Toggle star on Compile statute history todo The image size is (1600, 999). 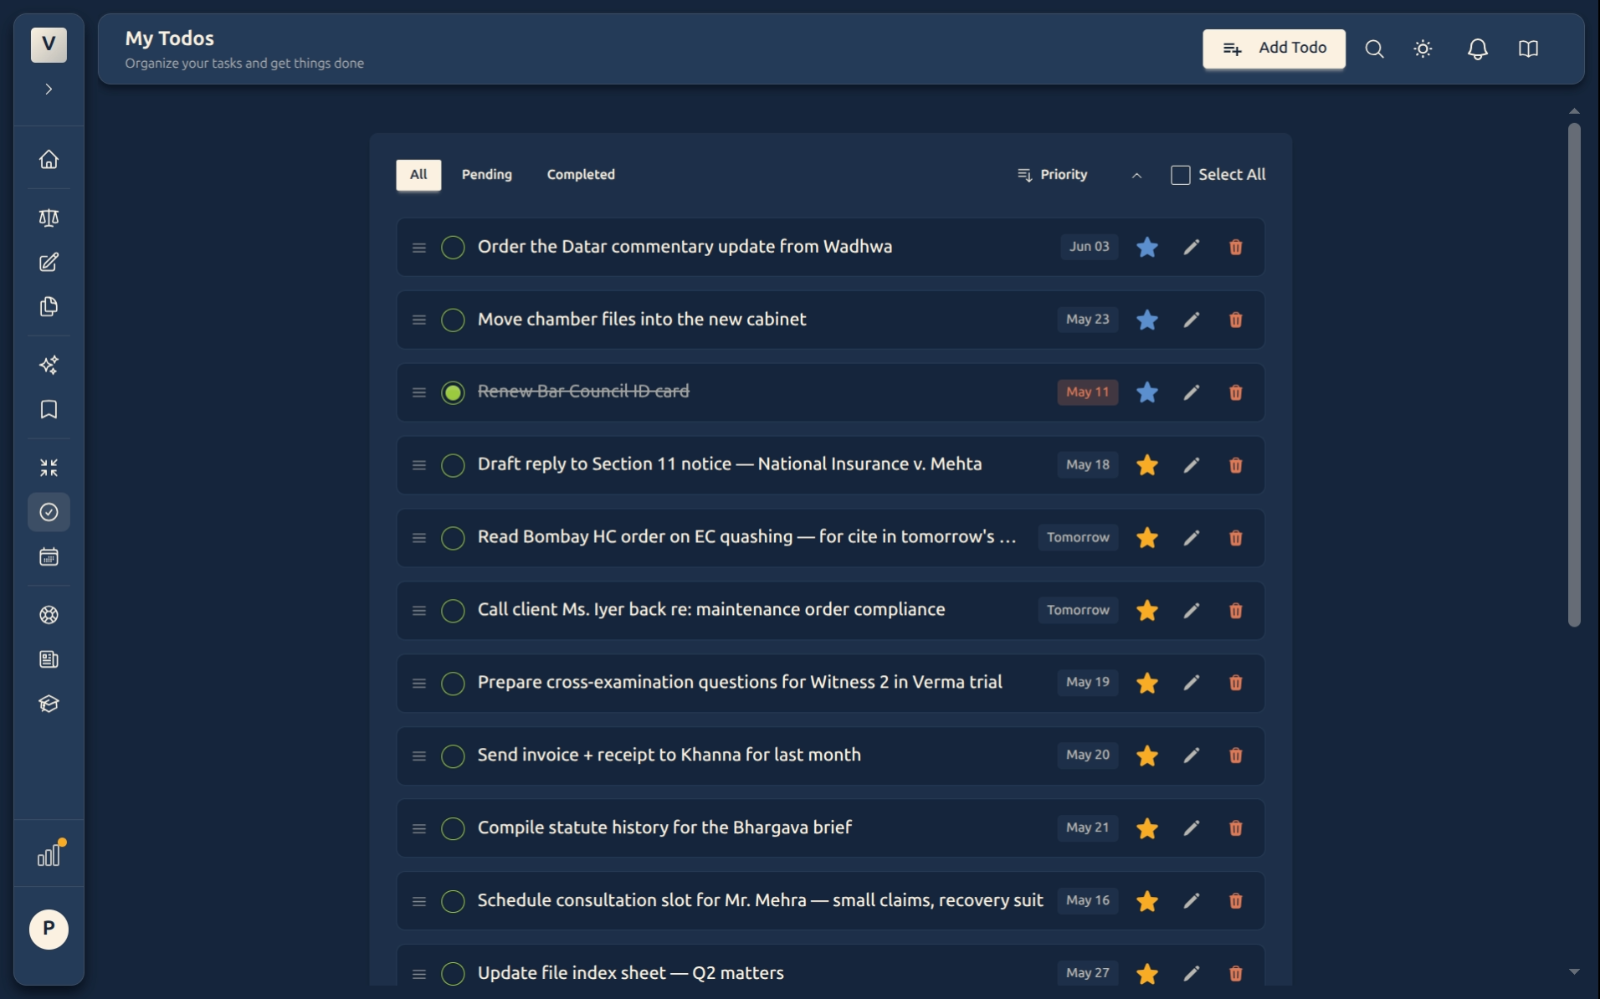(x=1147, y=828)
